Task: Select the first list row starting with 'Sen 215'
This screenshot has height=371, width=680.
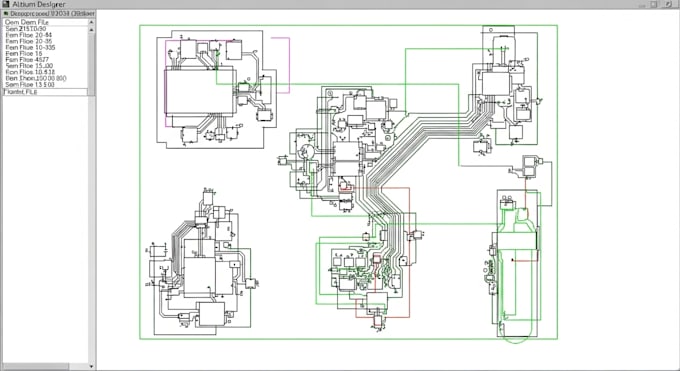Action: pos(45,29)
